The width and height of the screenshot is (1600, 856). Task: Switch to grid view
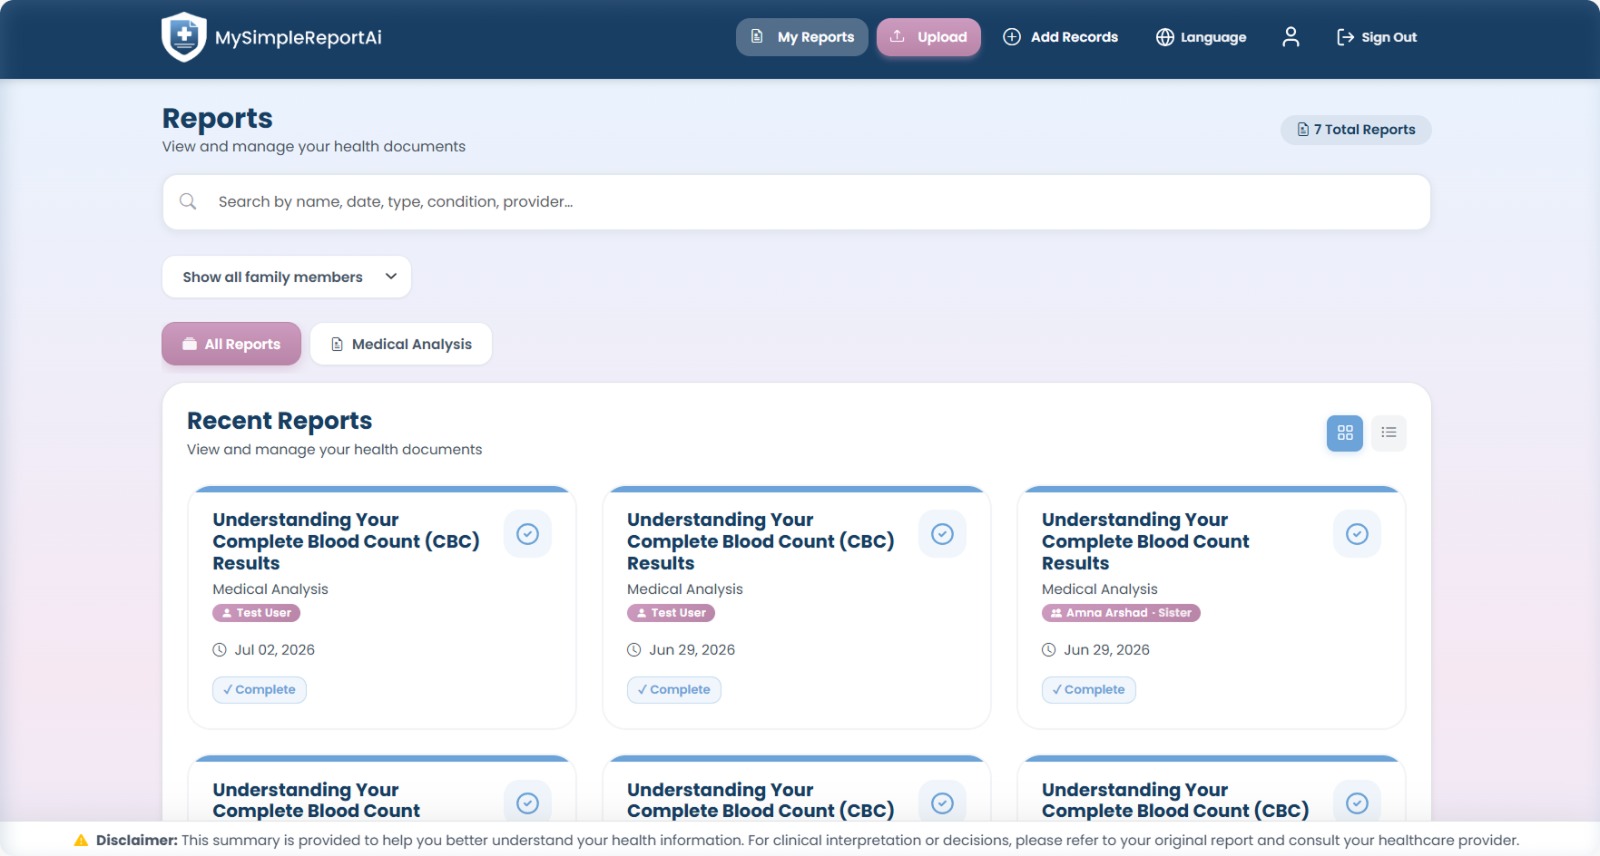point(1345,433)
